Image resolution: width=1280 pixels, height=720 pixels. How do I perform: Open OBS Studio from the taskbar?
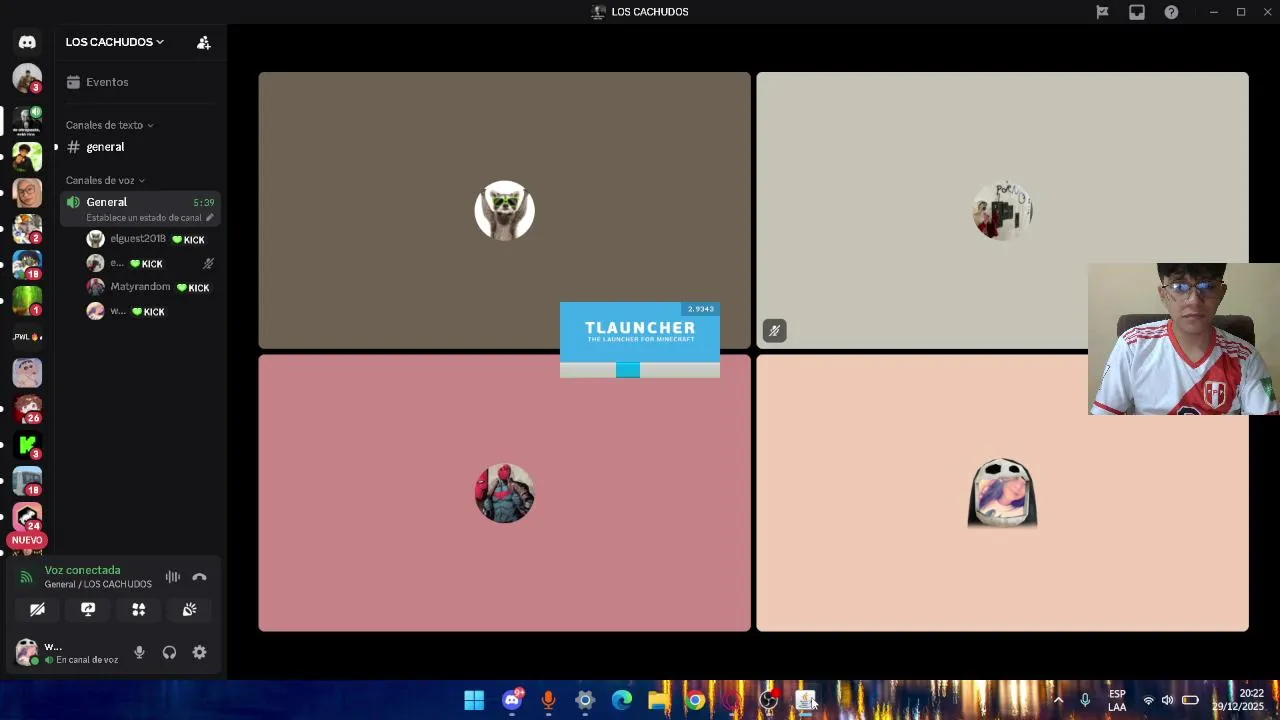tap(769, 700)
